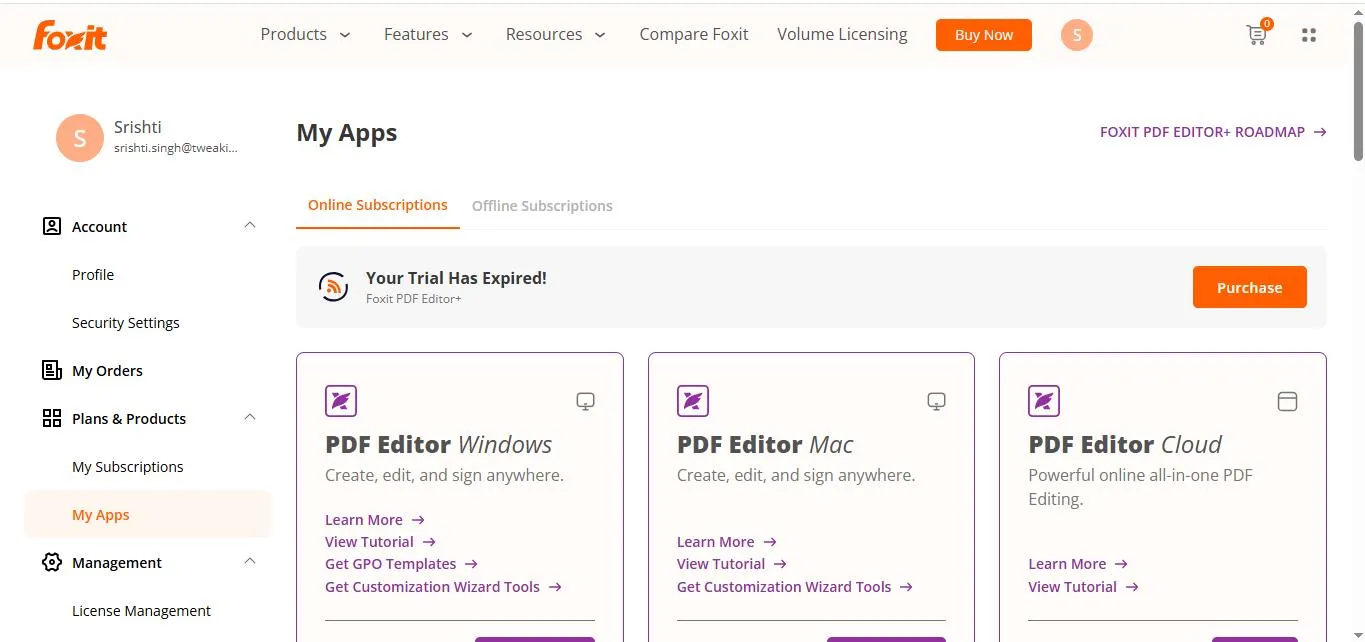Click the Buy Now button

point(984,35)
